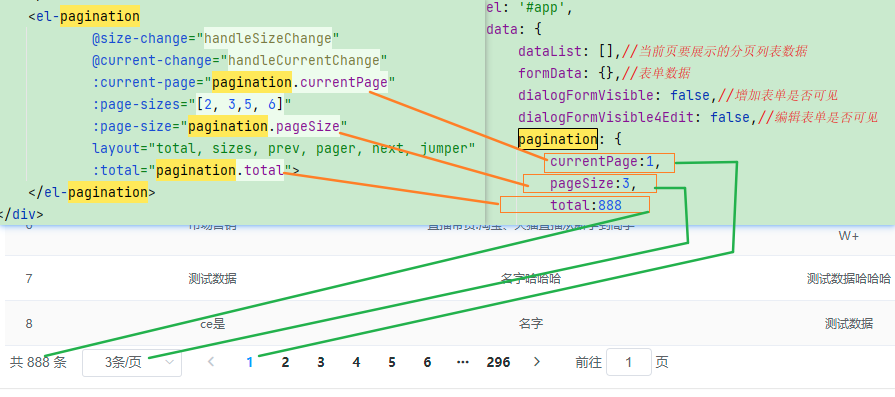
Task: Click the opening el-pagination tag
Action: 83,17
